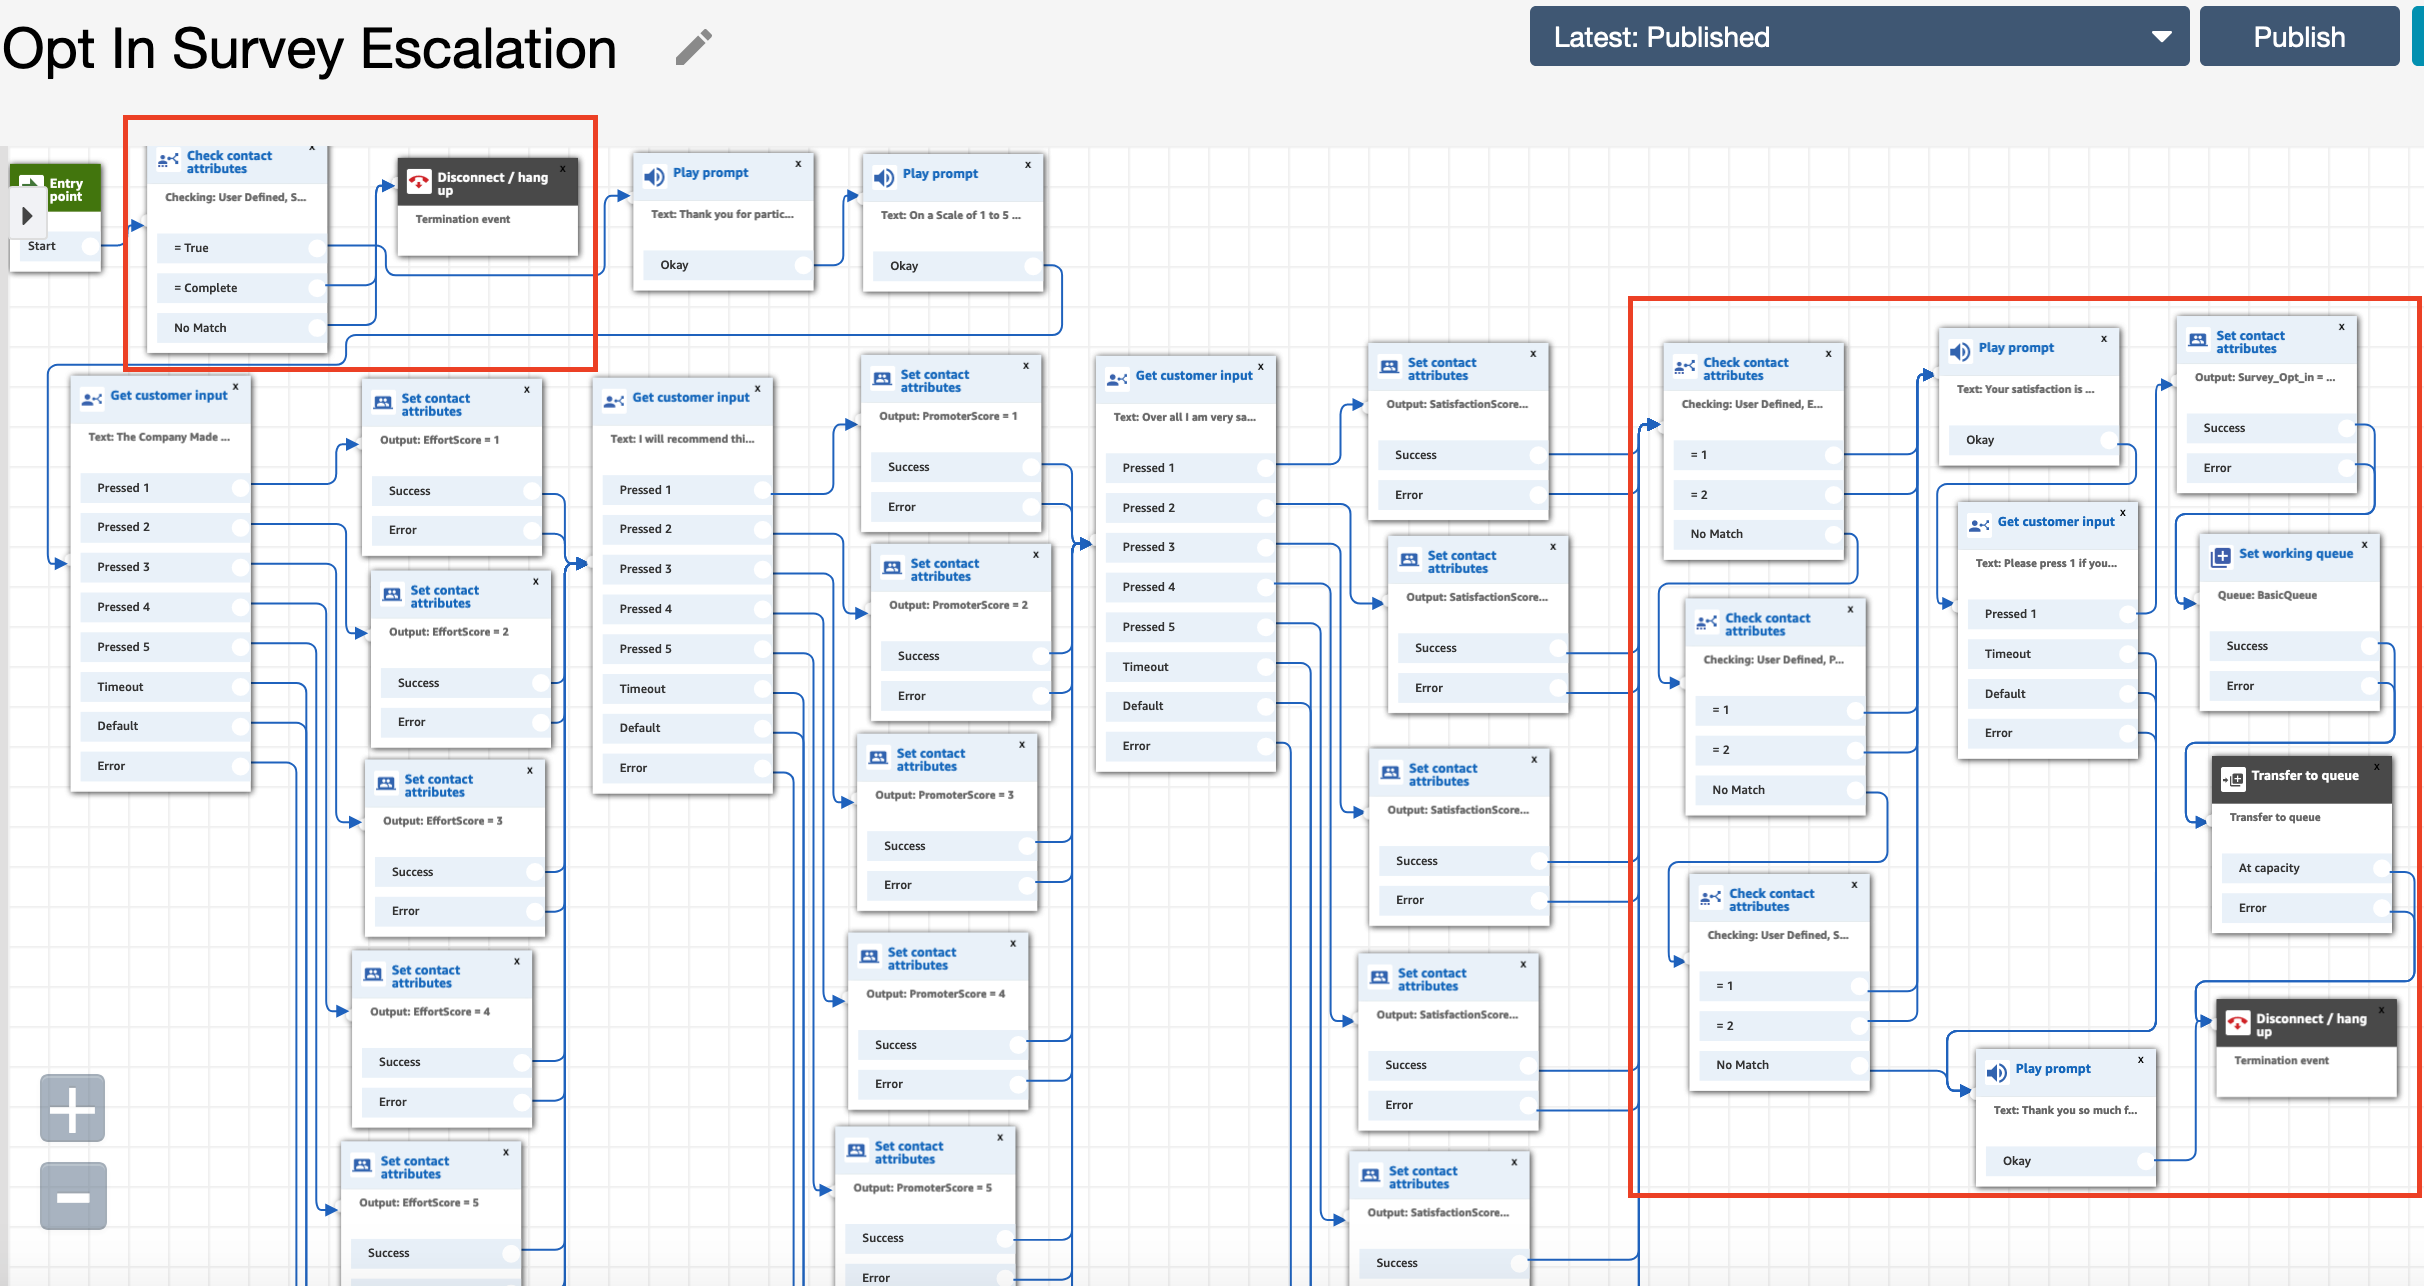Click 'No Match' output connector in top-left block
This screenshot has height=1286, width=2424.
tap(317, 328)
